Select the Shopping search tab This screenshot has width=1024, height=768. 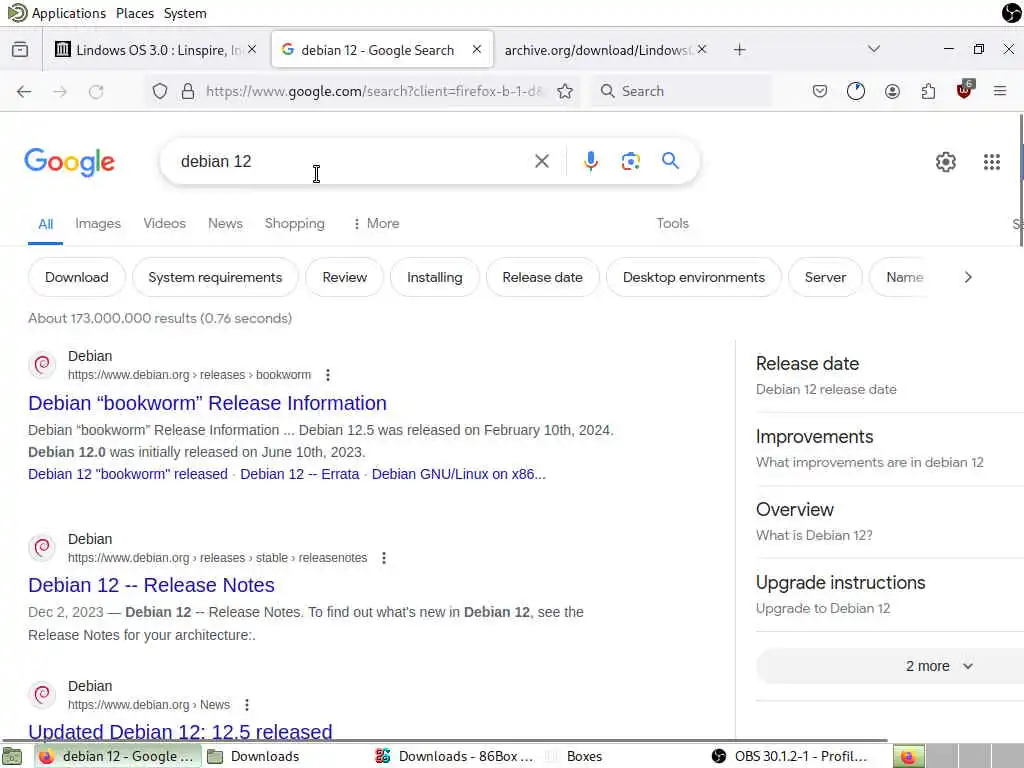pyautogui.click(x=295, y=223)
